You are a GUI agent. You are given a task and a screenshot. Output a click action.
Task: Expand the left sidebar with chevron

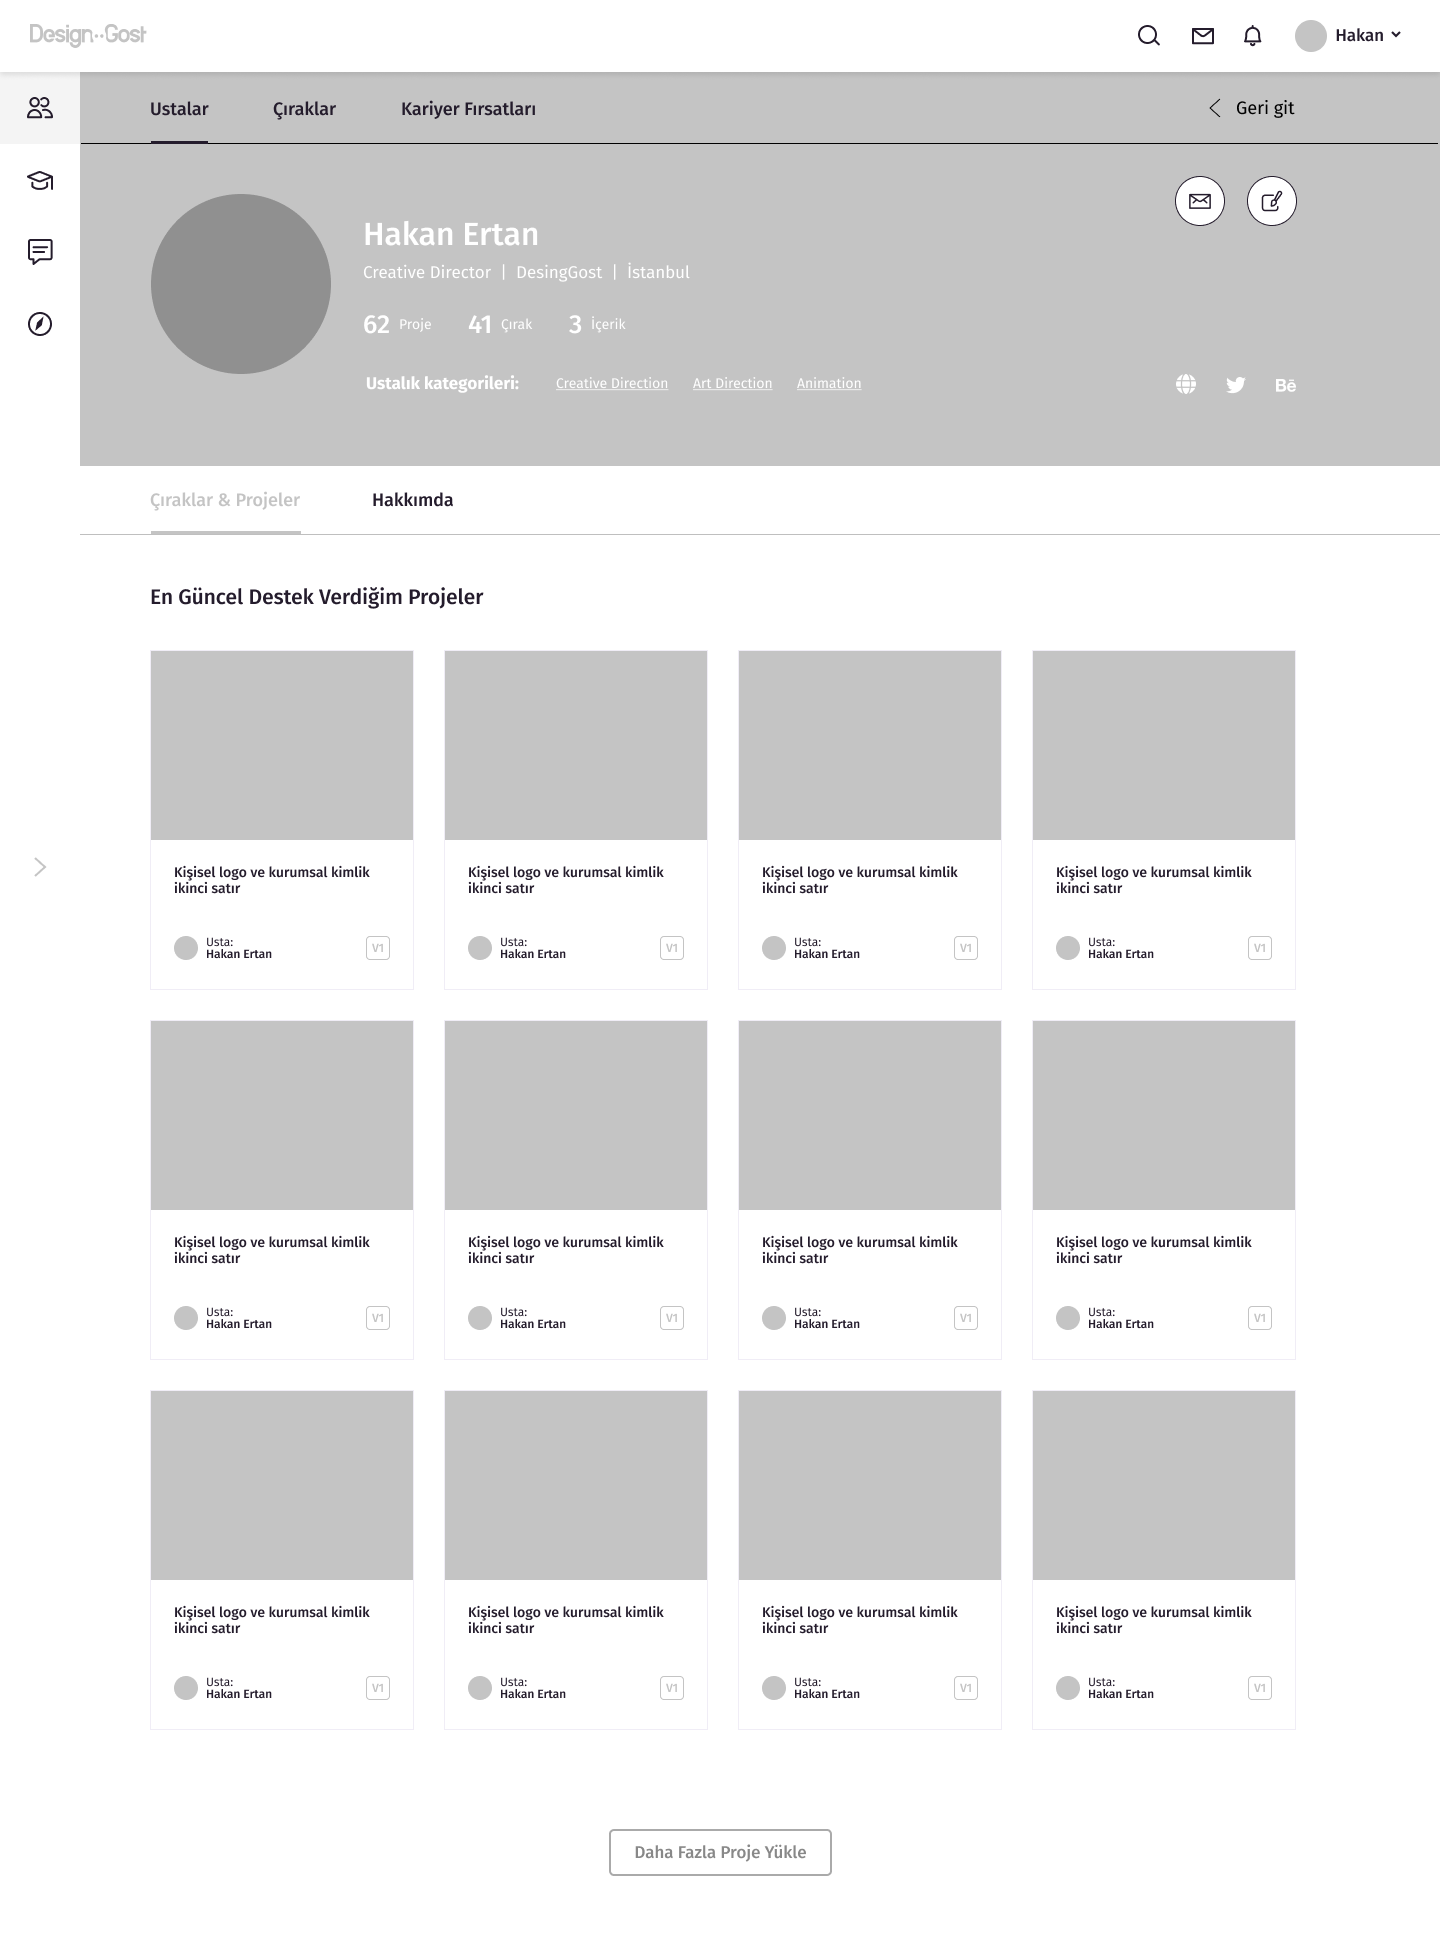click(x=40, y=867)
